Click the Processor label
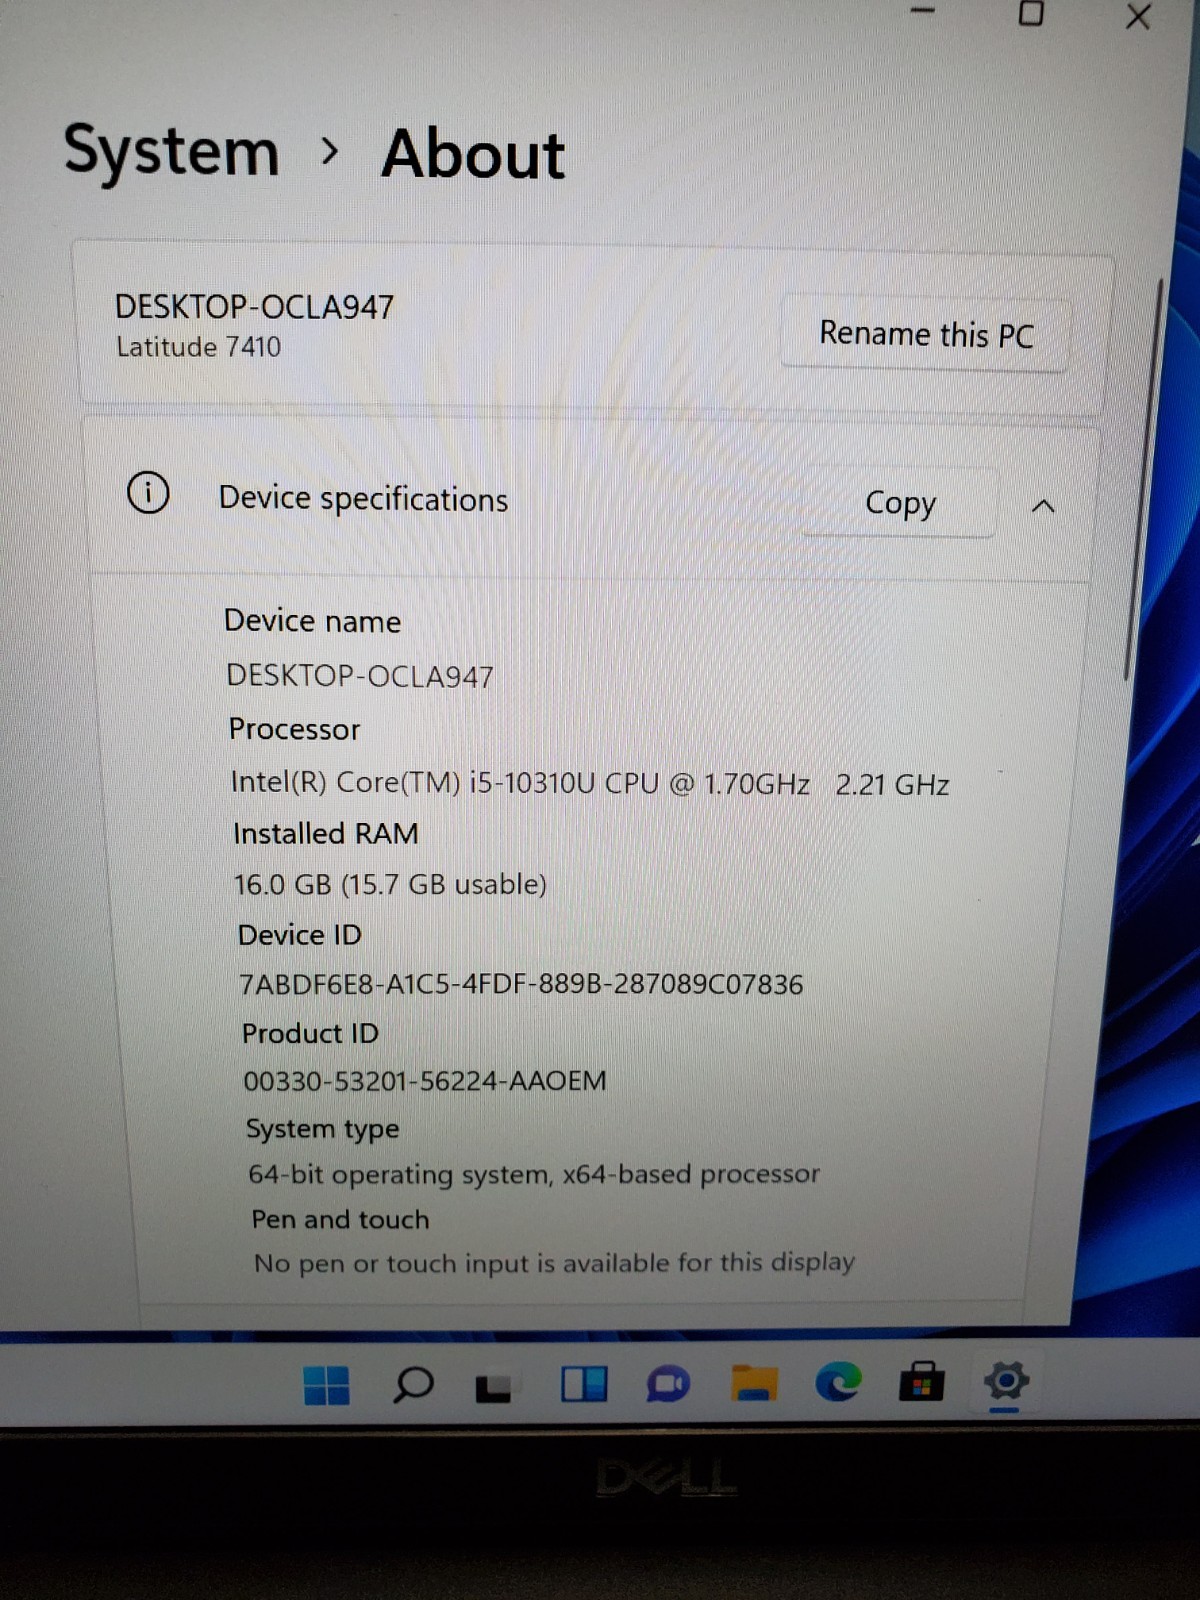 (x=294, y=729)
